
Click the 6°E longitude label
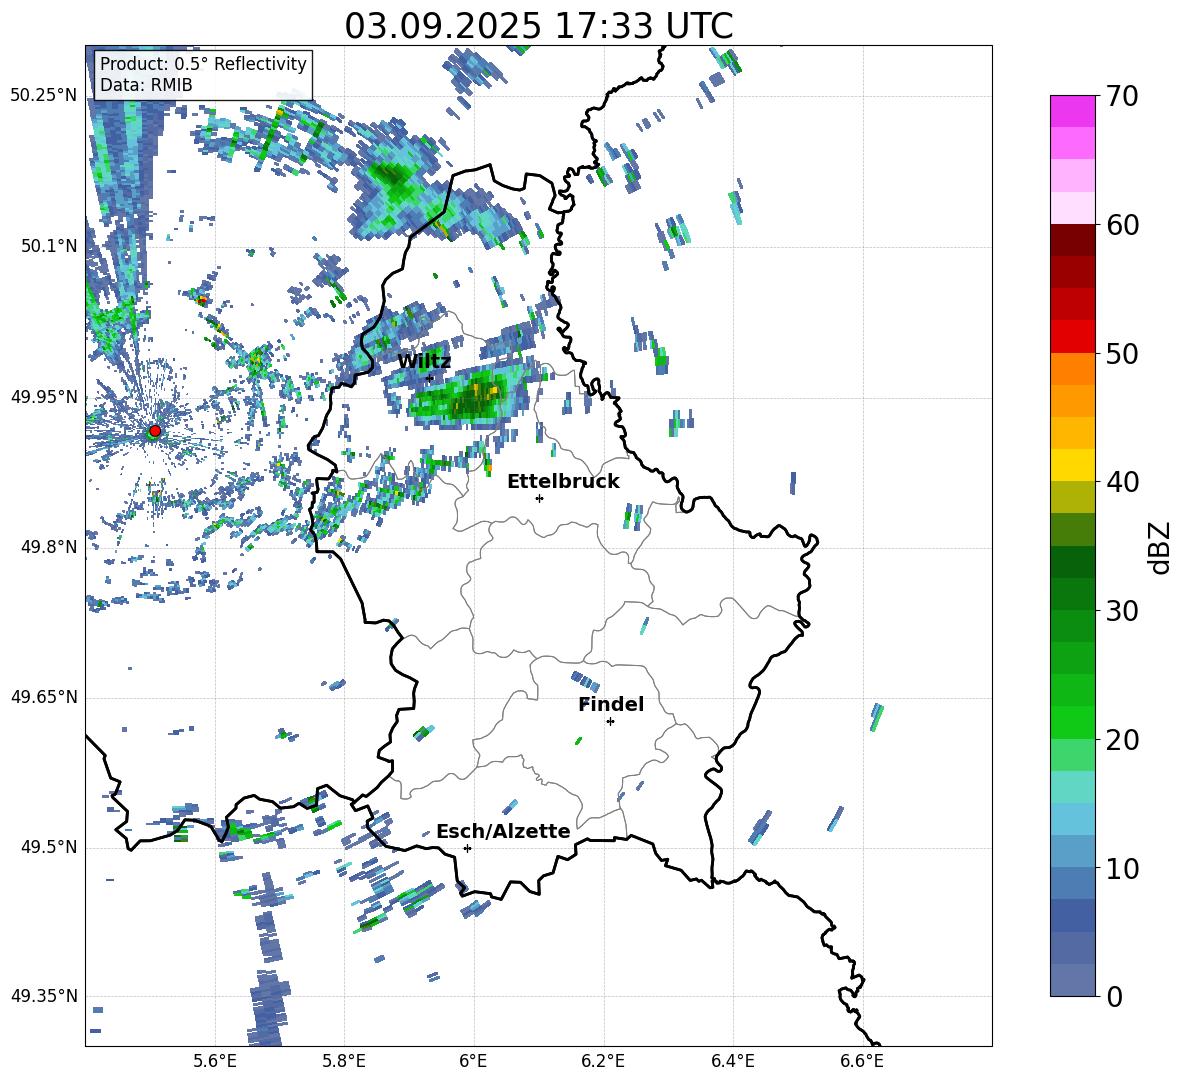pyautogui.click(x=473, y=1061)
